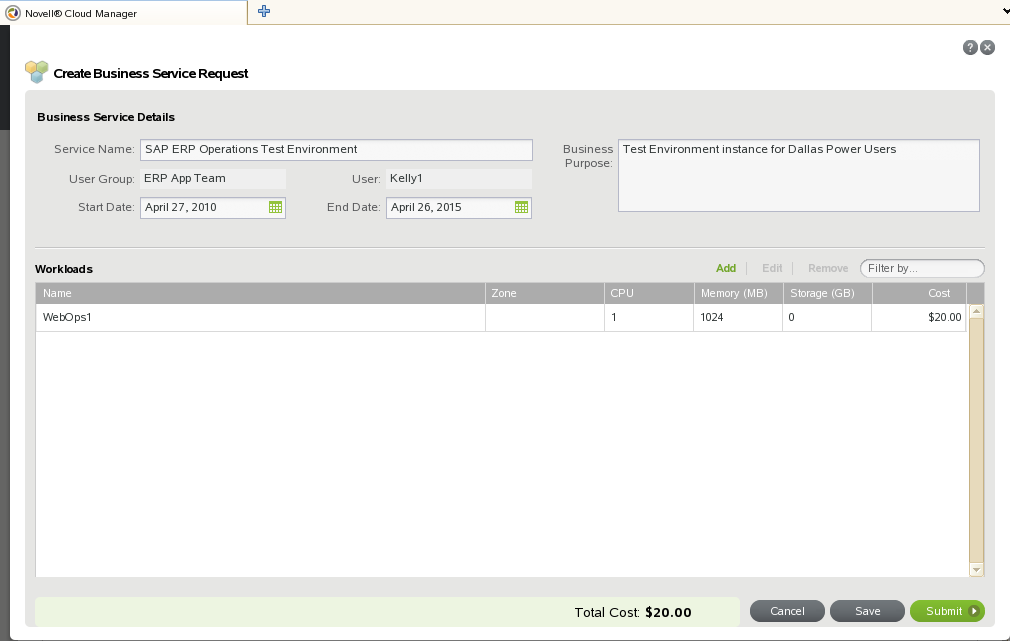Viewport: 1010px width, 641px height.
Task: Click the $20.00 cost cell for WebOps1
Action: (x=919, y=318)
